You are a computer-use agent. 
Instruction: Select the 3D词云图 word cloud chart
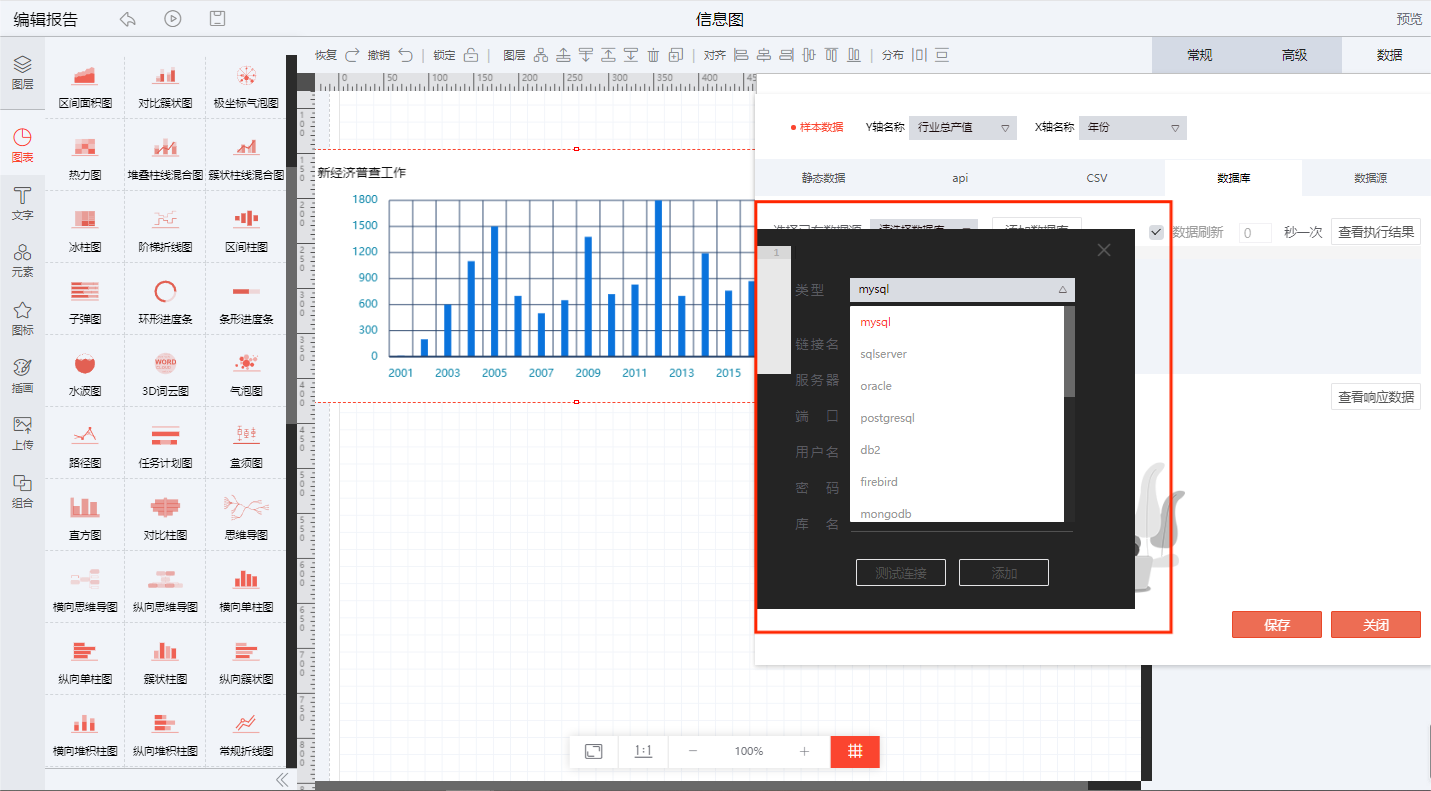pyautogui.click(x=165, y=373)
